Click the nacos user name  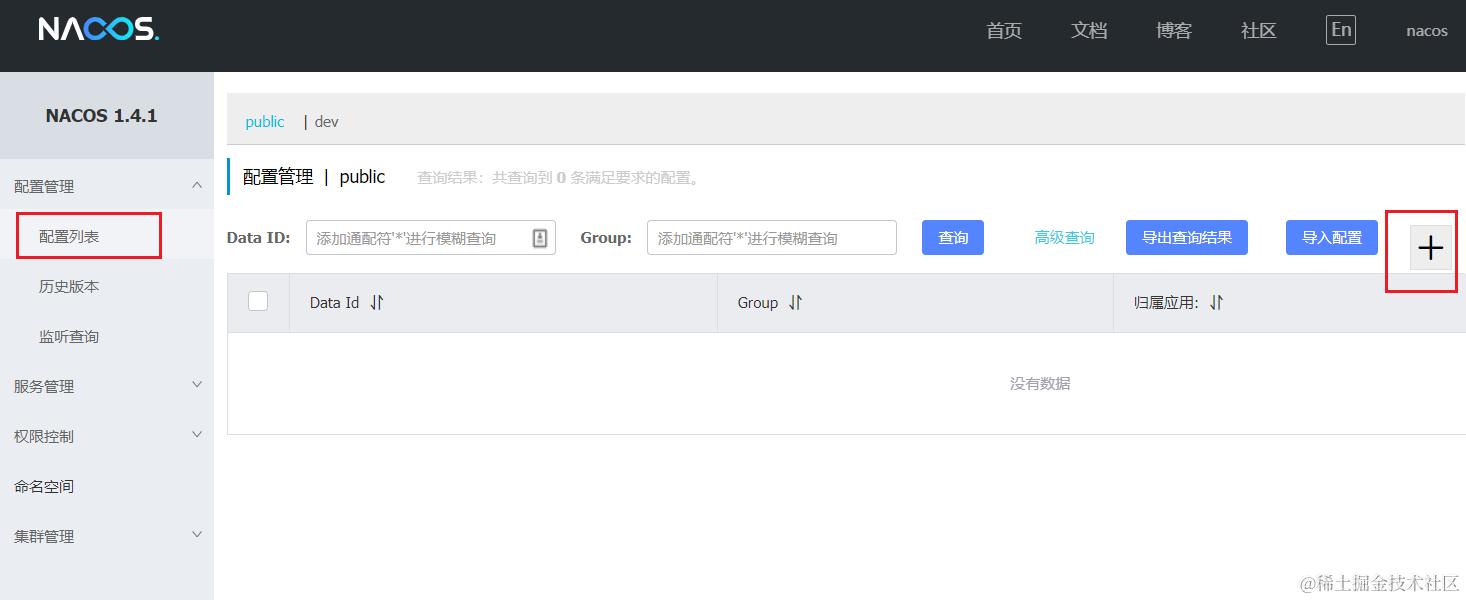coord(1427,31)
